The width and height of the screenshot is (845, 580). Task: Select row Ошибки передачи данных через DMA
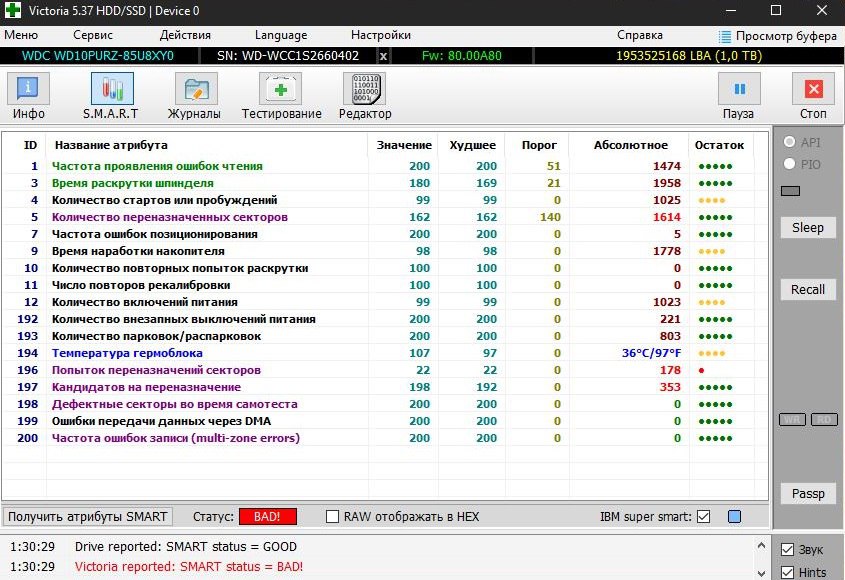click(385, 420)
